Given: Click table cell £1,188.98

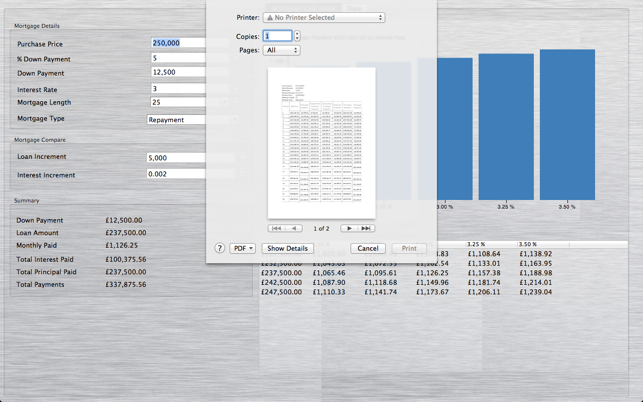Looking at the screenshot, I should (x=536, y=273).
